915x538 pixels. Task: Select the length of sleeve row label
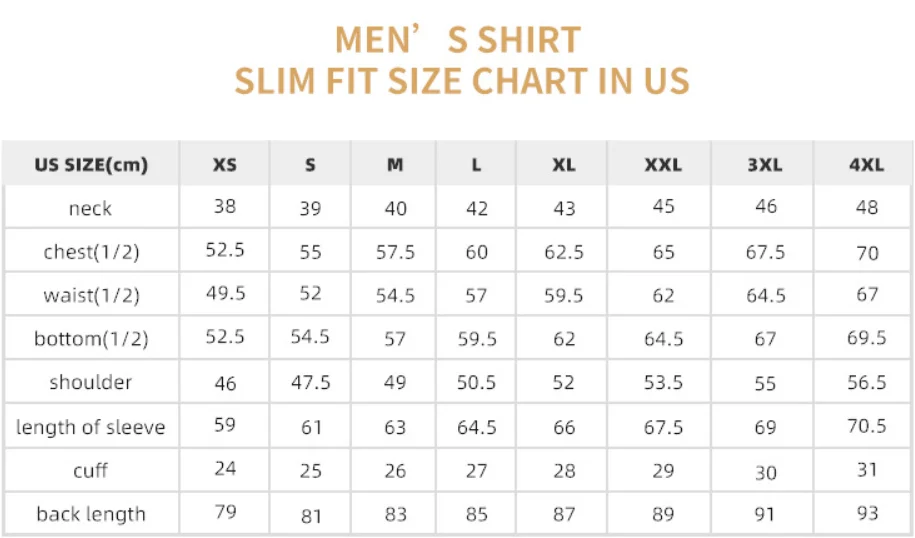coord(91,427)
